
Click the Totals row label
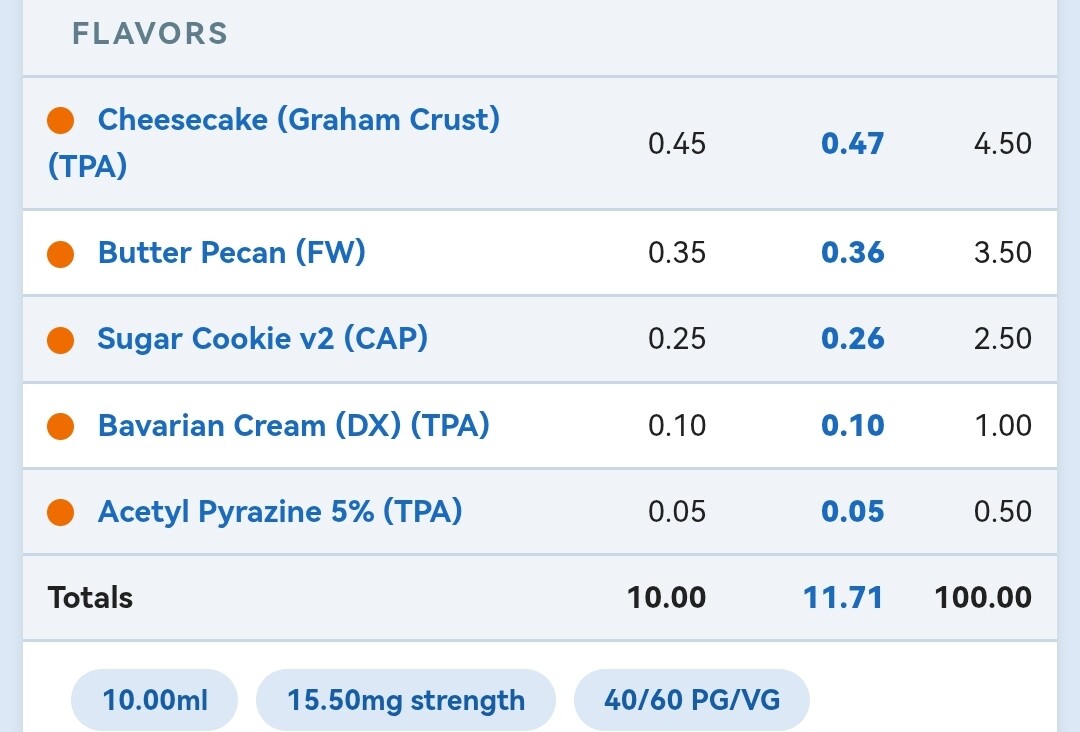(90, 598)
